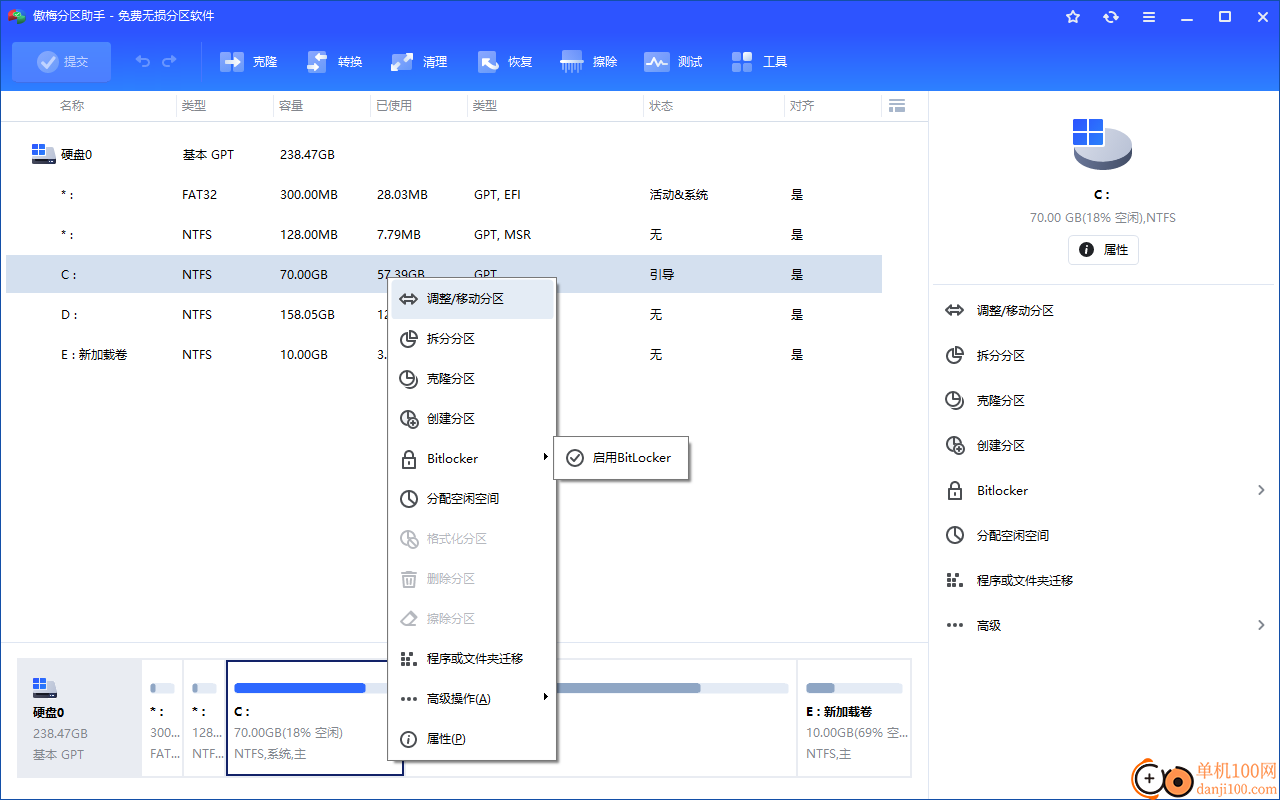Click 创建分区 icon in right panel
Screen dimensions: 1280x800
[955, 446]
